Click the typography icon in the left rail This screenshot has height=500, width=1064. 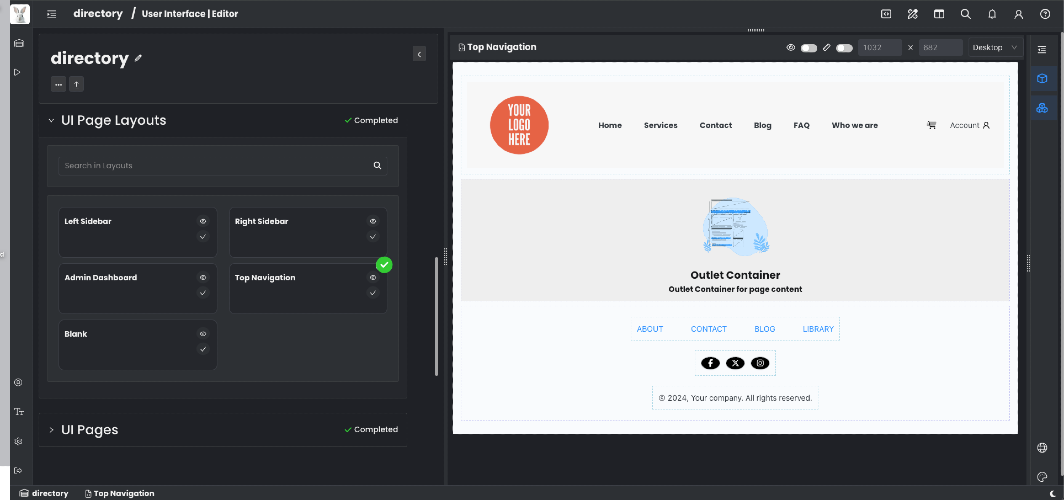click(18, 412)
